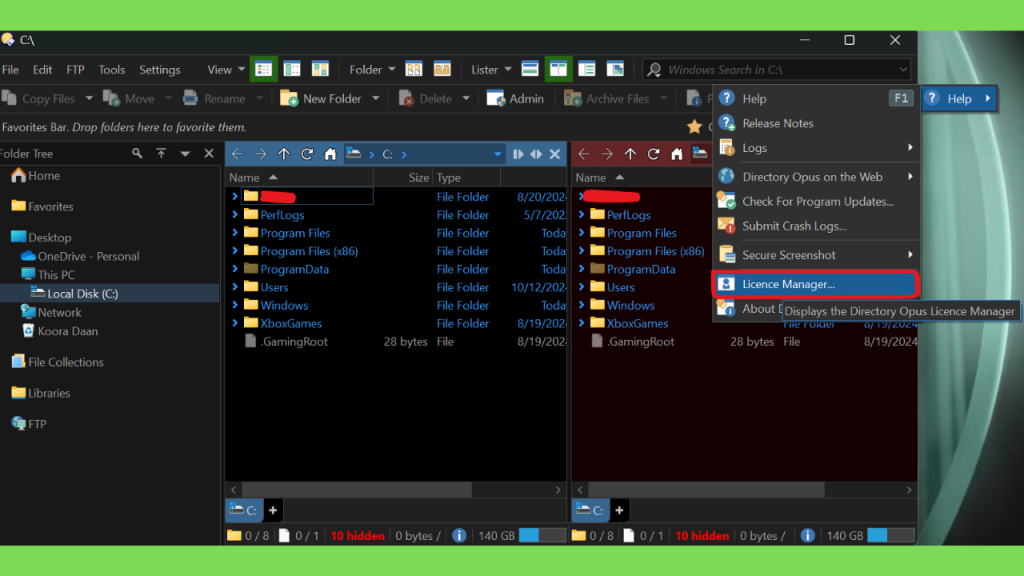This screenshot has width=1024, height=576.
Task: Select Licence Manager from Help menu
Action: (816, 284)
